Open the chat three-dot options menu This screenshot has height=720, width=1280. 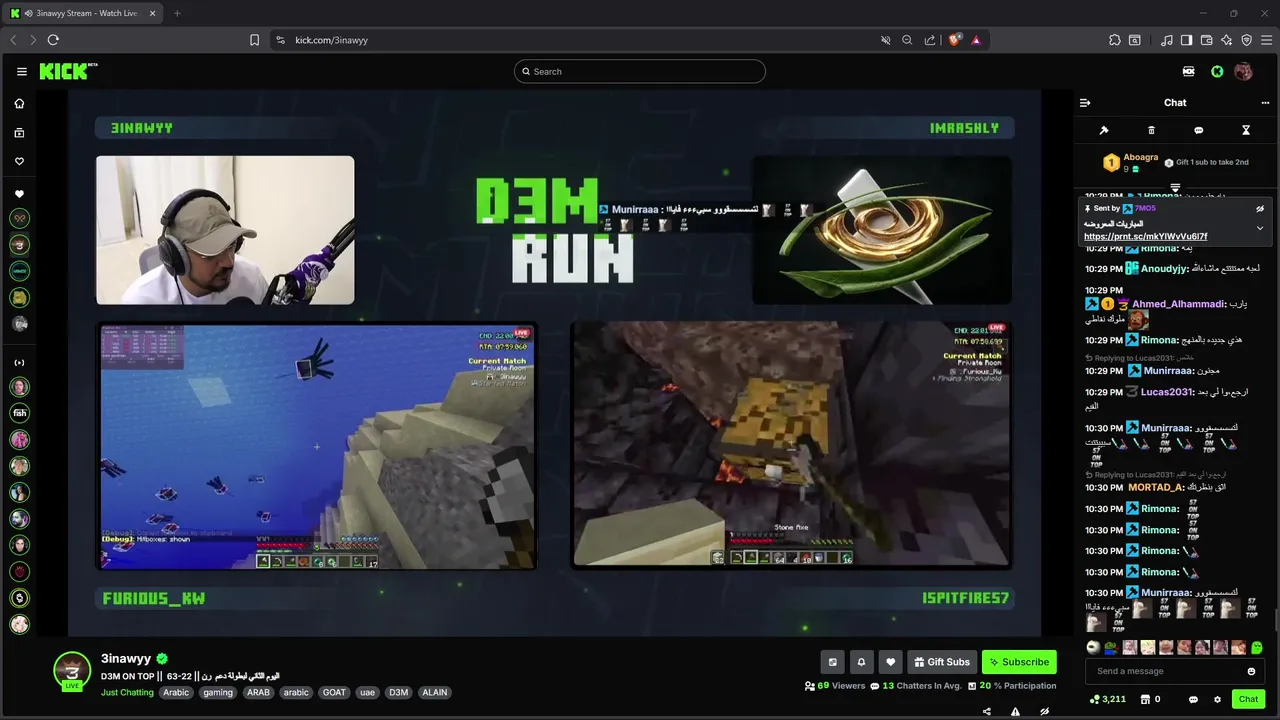pos(1265,102)
